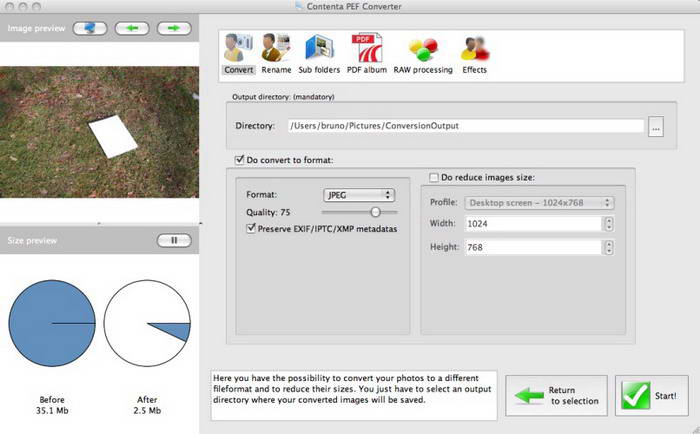Show previous image with left green arrow
Image resolution: width=700 pixels, height=434 pixels.
click(x=132, y=28)
